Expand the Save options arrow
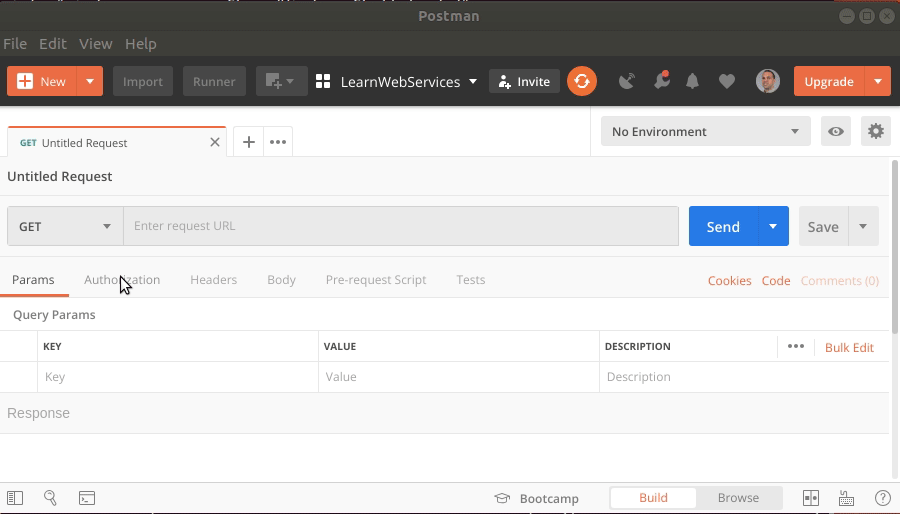The height and width of the screenshot is (514, 900). (863, 226)
